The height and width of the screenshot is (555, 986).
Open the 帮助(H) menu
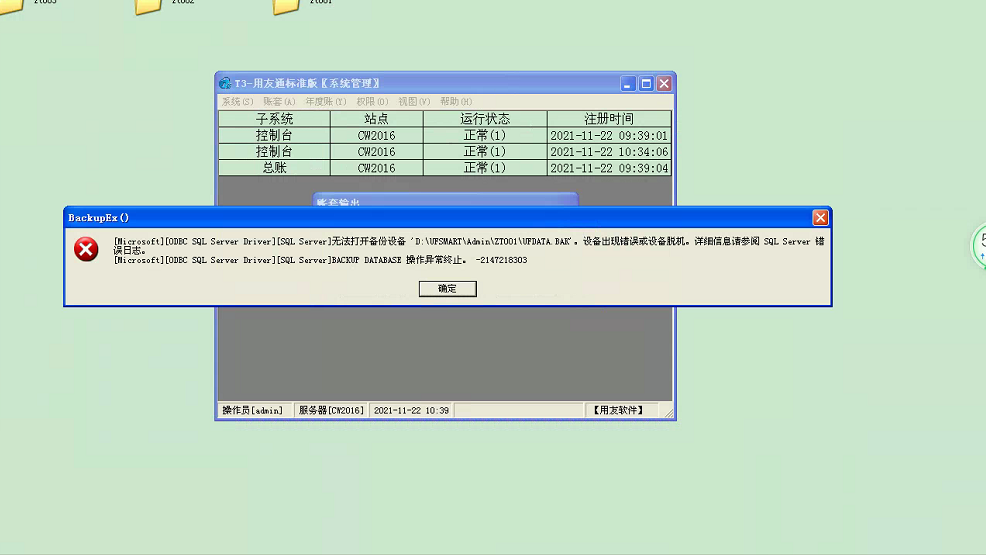(x=456, y=101)
